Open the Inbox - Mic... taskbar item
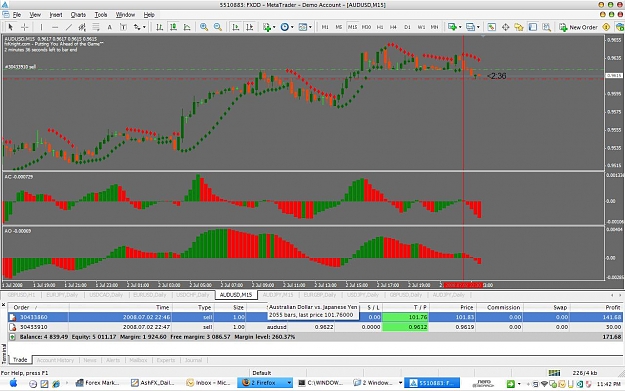This screenshot has width=625, height=391. (208, 383)
